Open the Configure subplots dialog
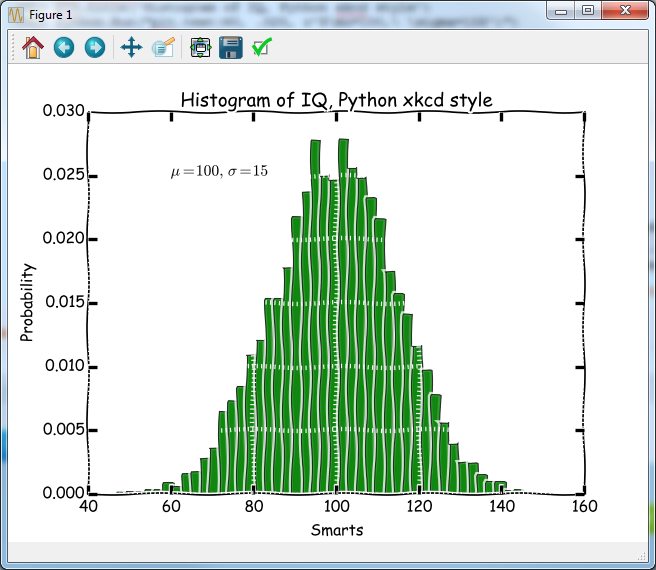Viewport: 656px width, 570px height. pyautogui.click(x=200, y=47)
